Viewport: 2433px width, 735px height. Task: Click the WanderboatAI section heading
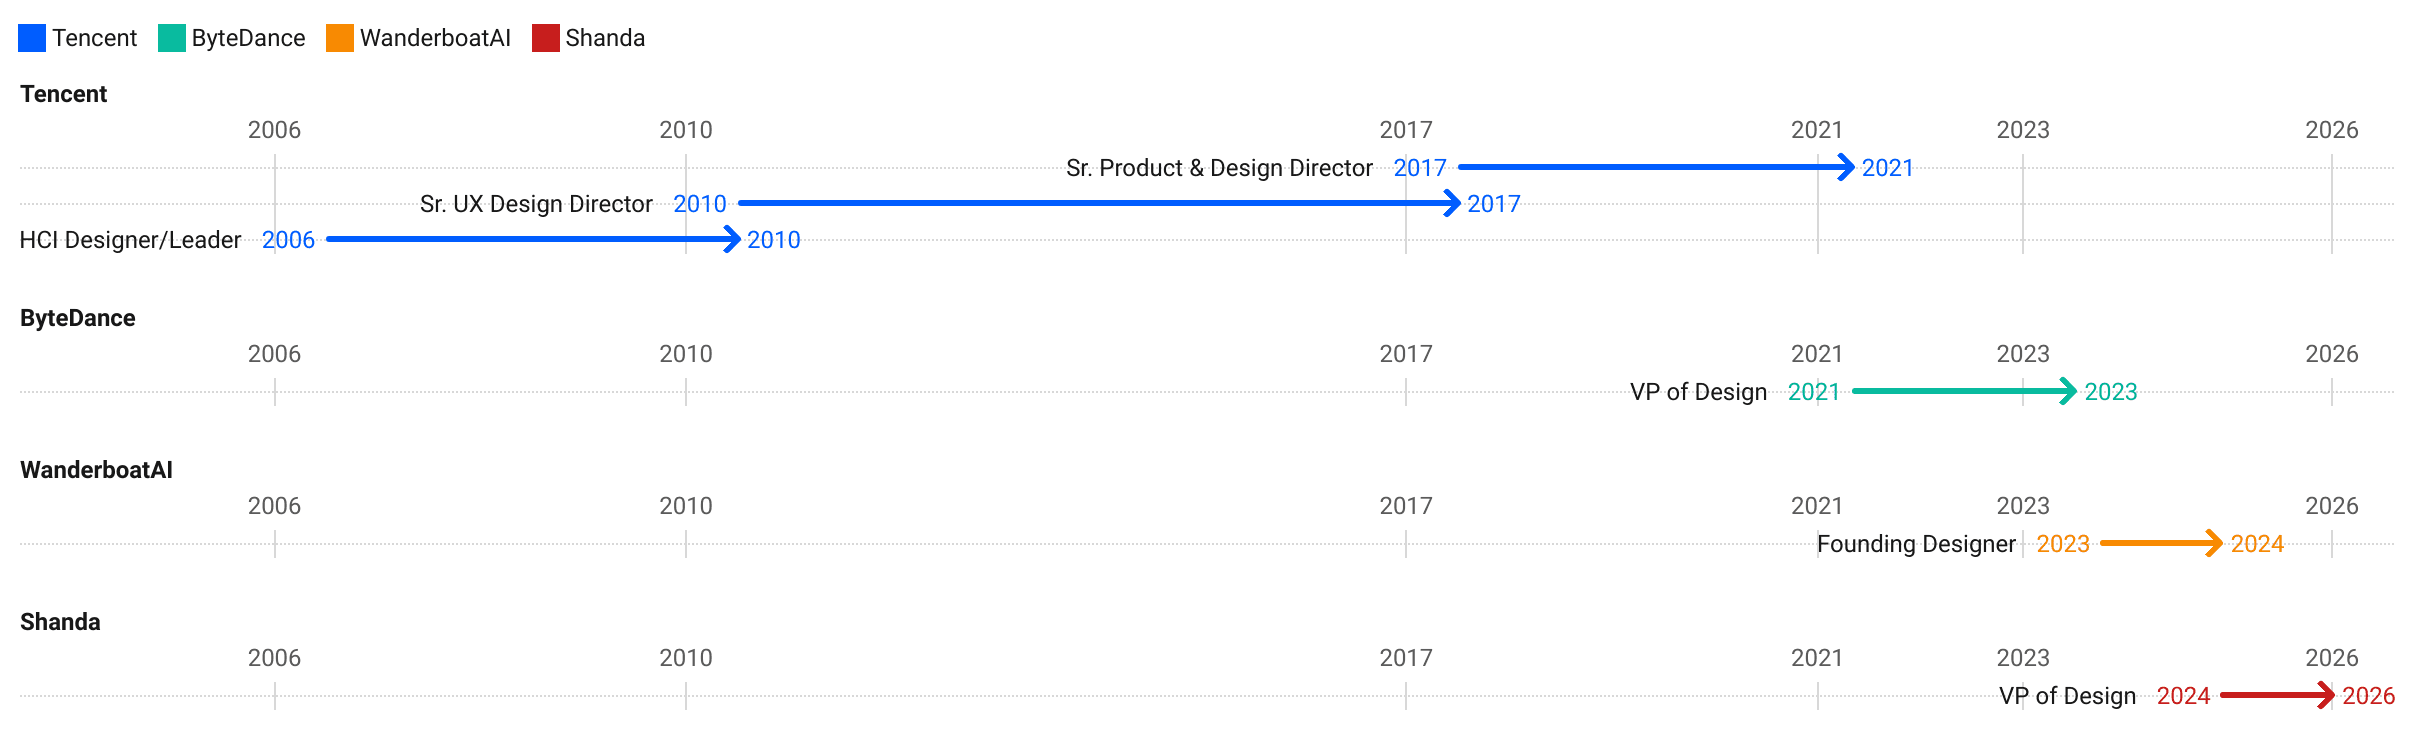point(97,470)
